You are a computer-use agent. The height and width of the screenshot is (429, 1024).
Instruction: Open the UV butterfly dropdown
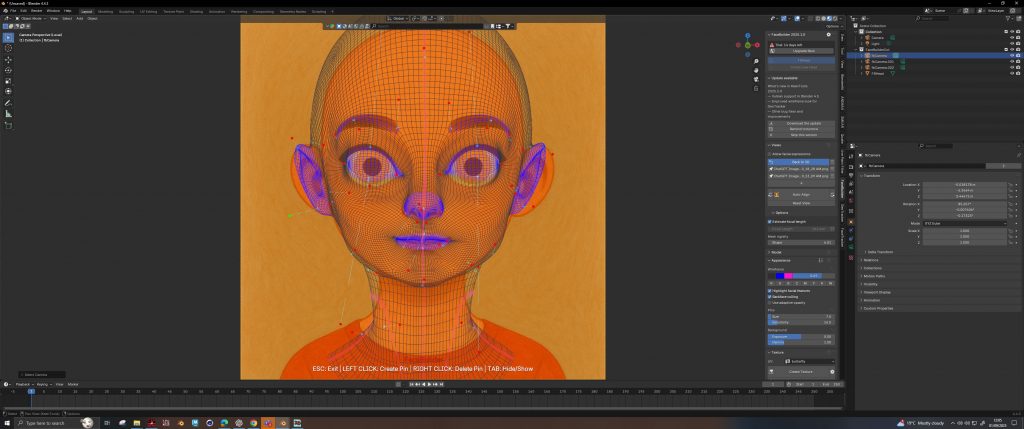point(809,361)
